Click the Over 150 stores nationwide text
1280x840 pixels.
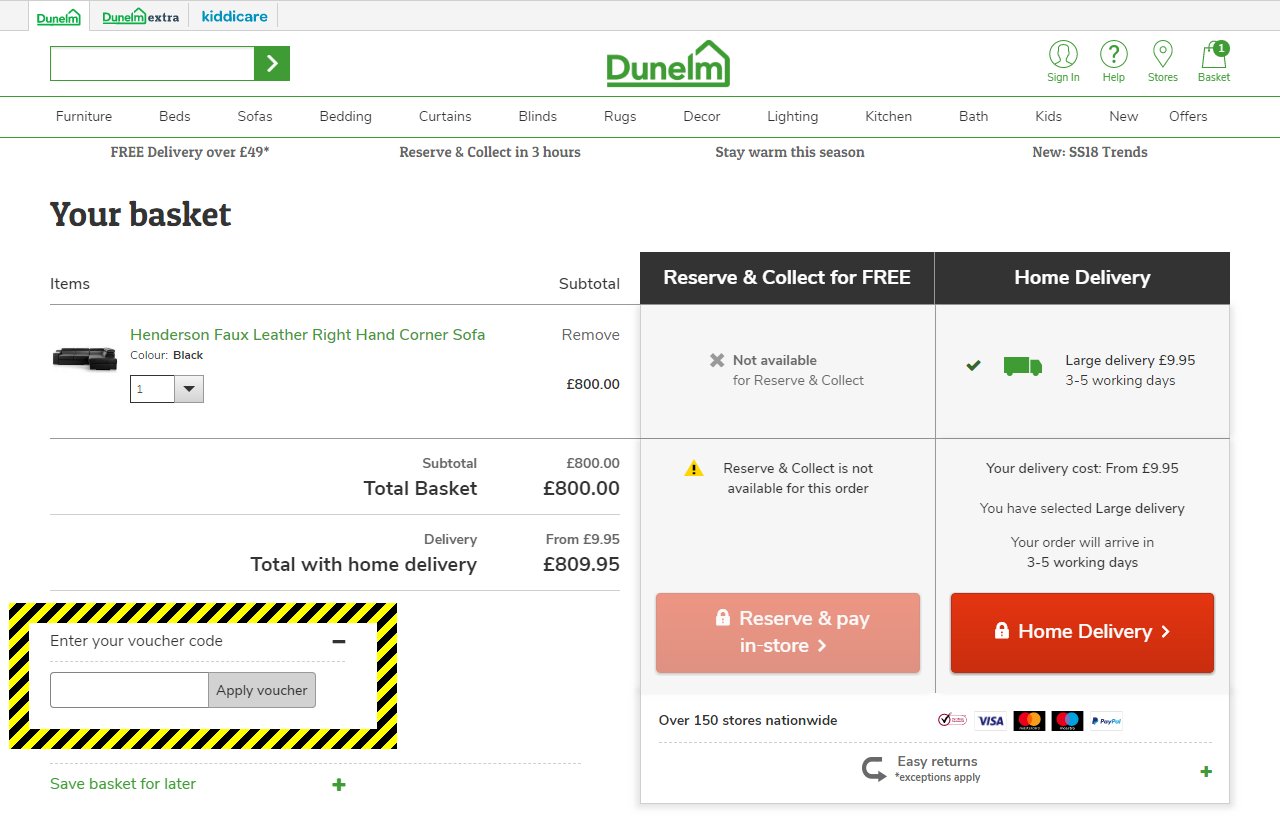click(748, 720)
